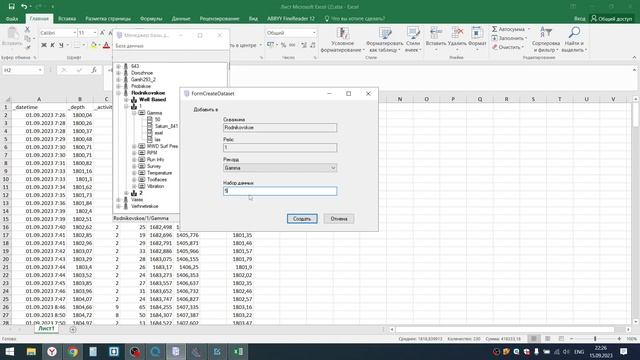Select the Saturn_841 dataset in tree
The width and height of the screenshot is (640, 360).
coord(166,126)
